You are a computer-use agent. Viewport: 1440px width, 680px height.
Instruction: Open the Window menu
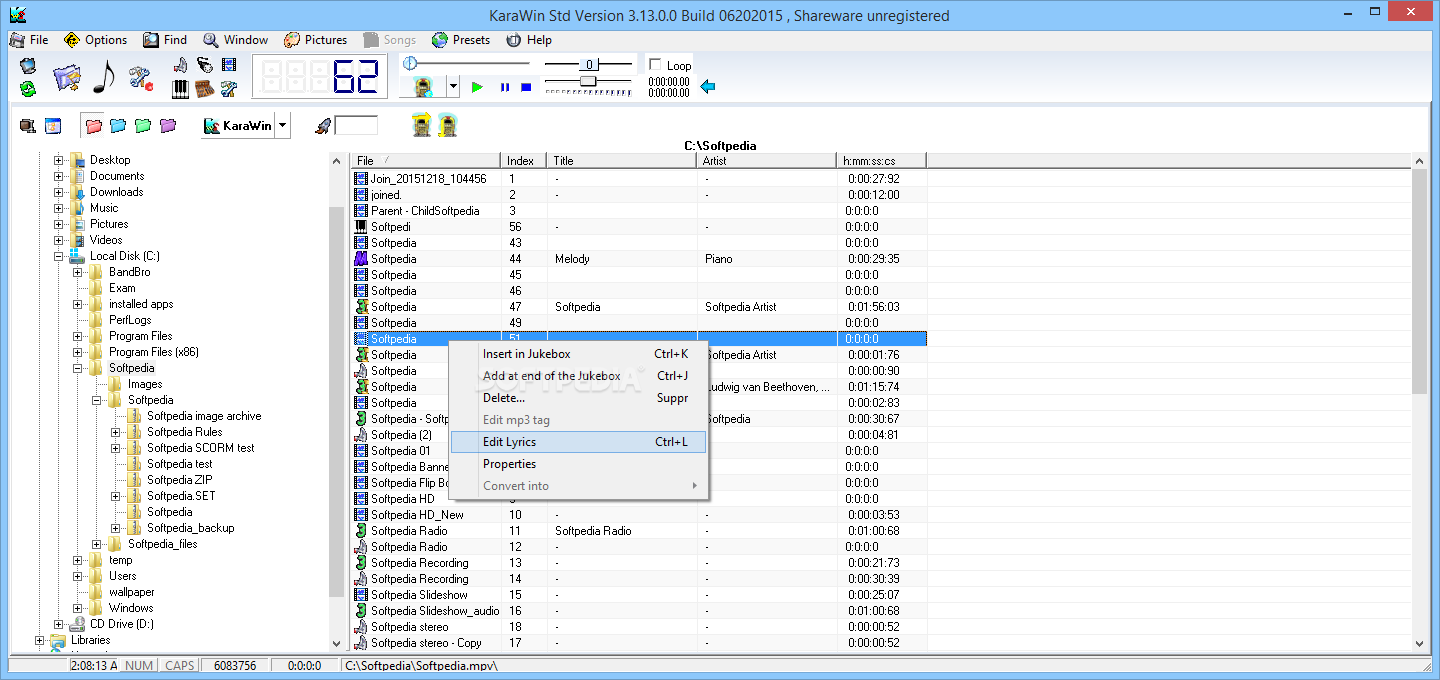(236, 40)
